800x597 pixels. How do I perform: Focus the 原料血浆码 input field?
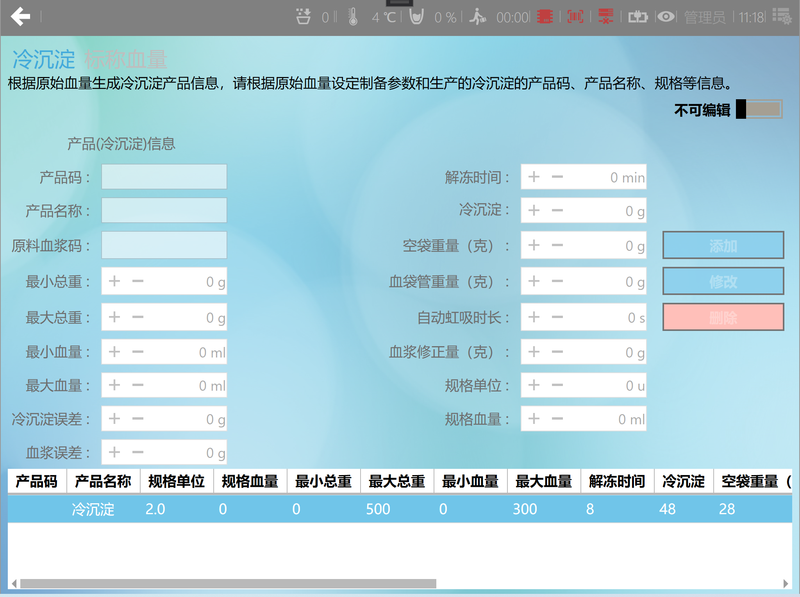coord(164,245)
